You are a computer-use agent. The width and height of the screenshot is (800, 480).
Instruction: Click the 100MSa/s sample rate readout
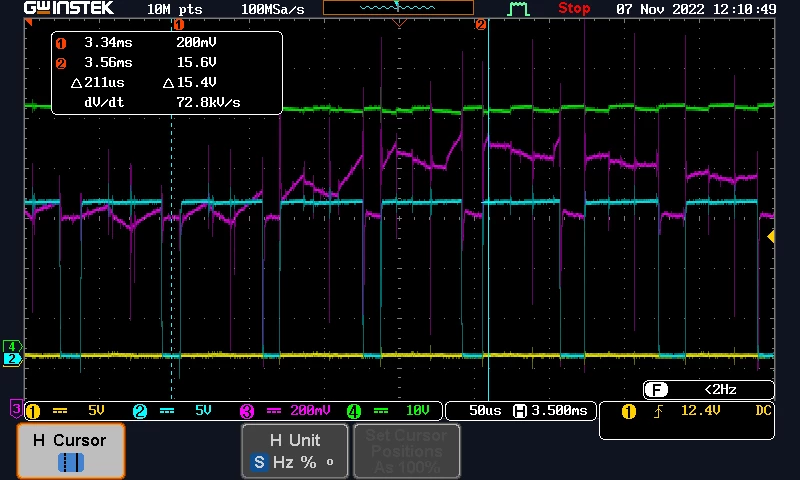tap(272, 9)
